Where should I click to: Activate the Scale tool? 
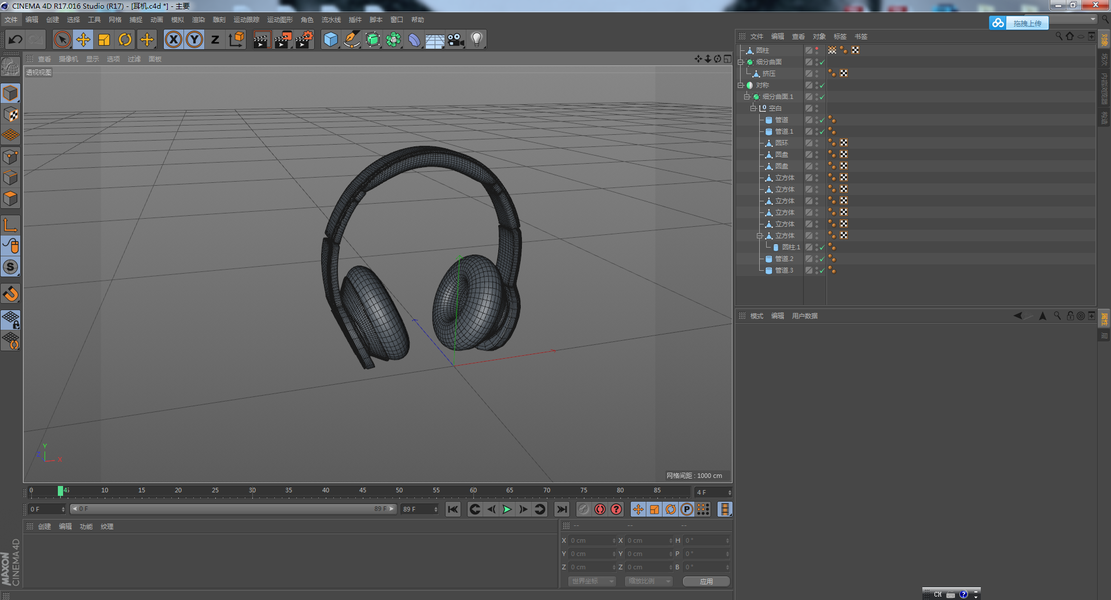click(104, 40)
